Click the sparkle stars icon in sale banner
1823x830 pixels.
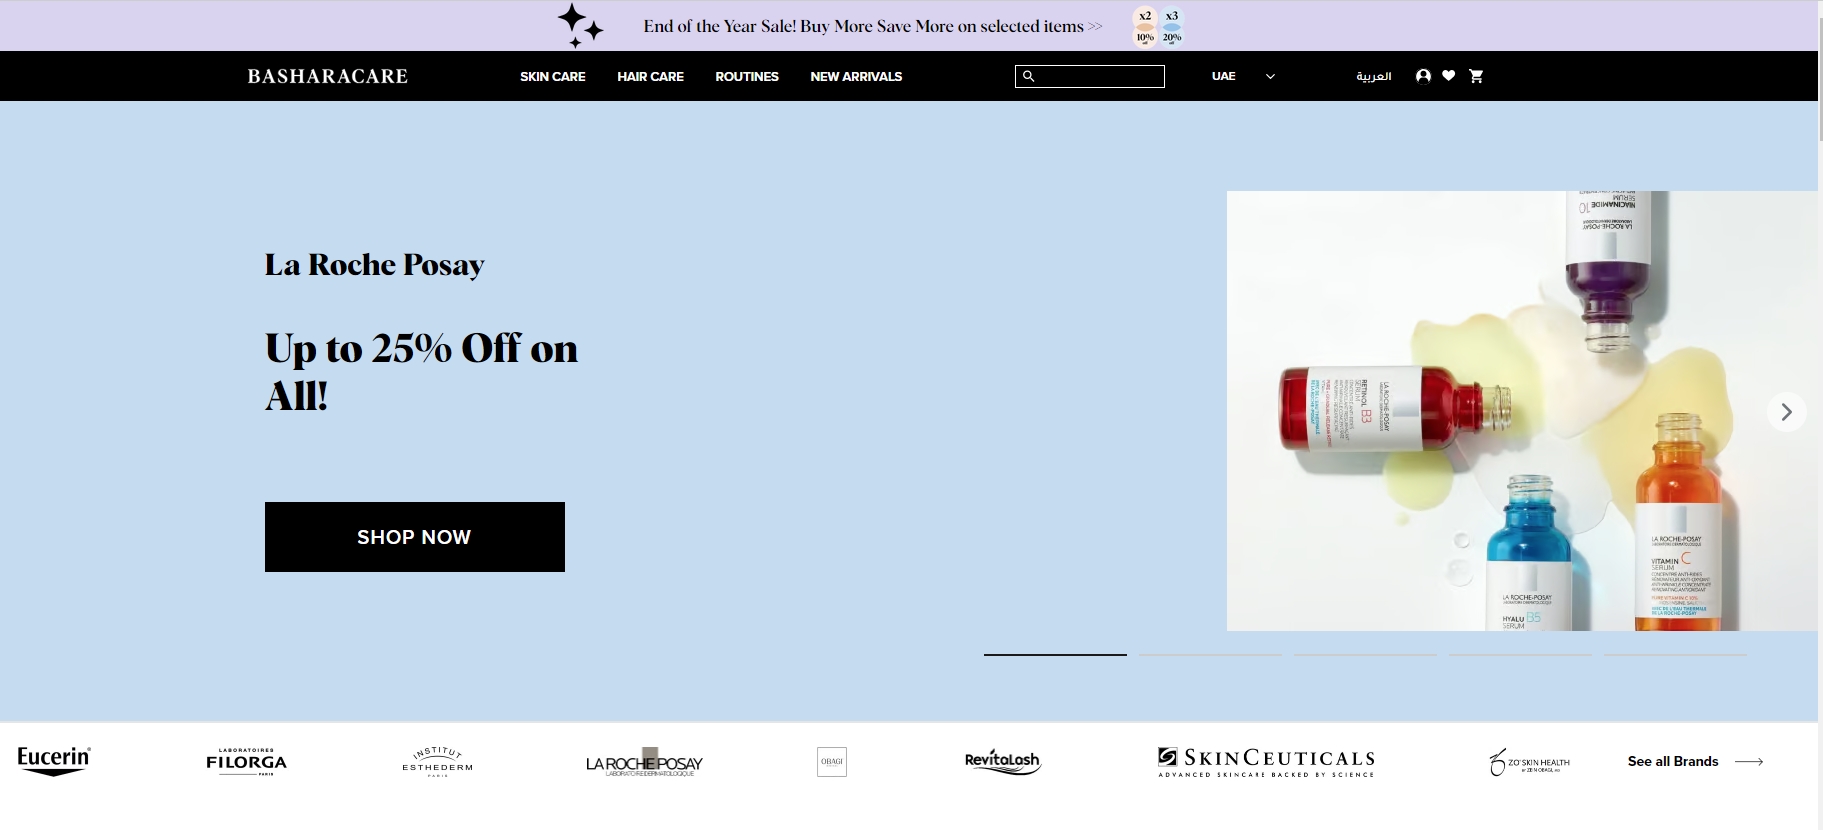click(x=580, y=26)
